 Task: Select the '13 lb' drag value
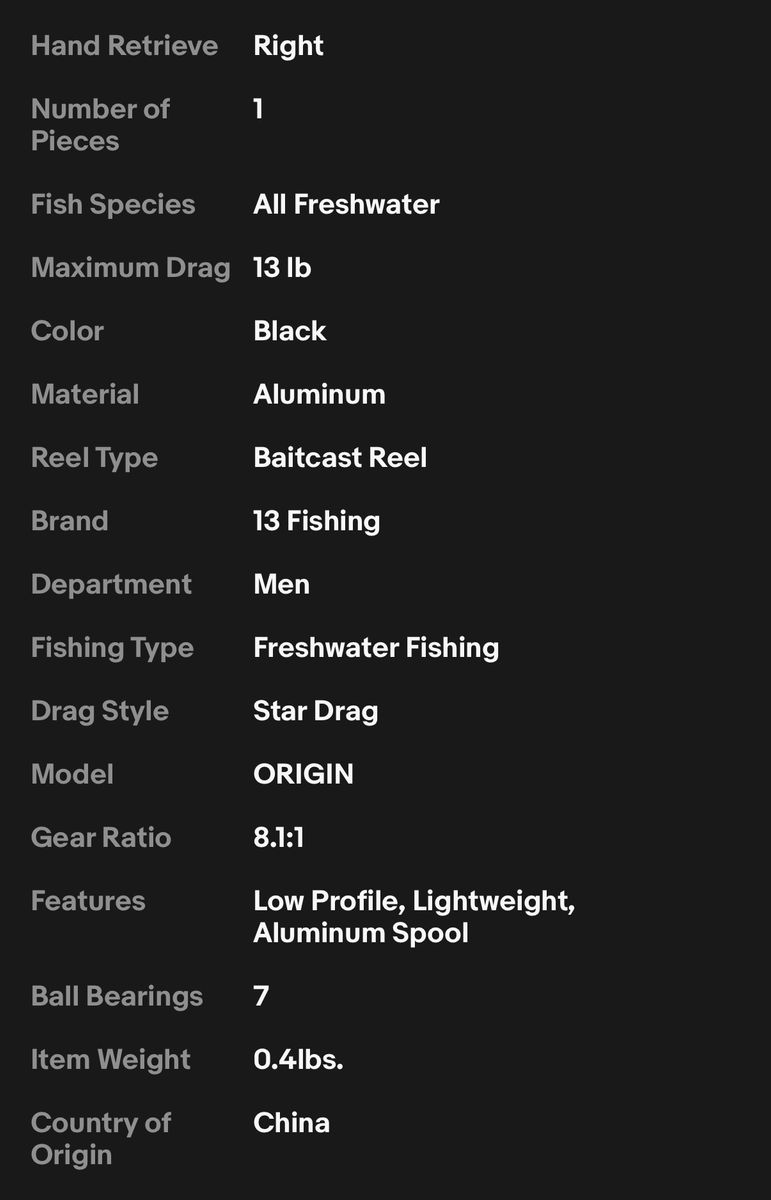282,268
